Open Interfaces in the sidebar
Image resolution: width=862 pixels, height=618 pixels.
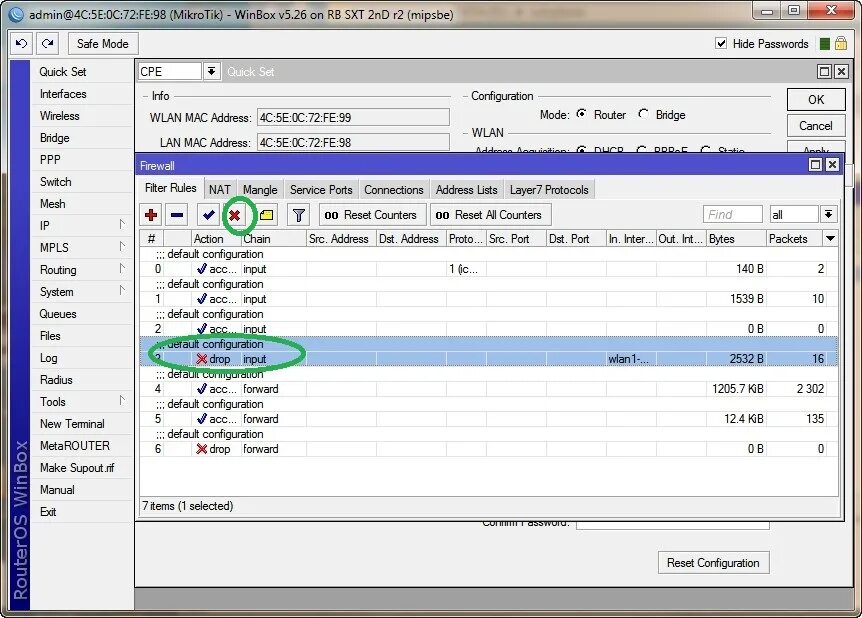pos(63,94)
